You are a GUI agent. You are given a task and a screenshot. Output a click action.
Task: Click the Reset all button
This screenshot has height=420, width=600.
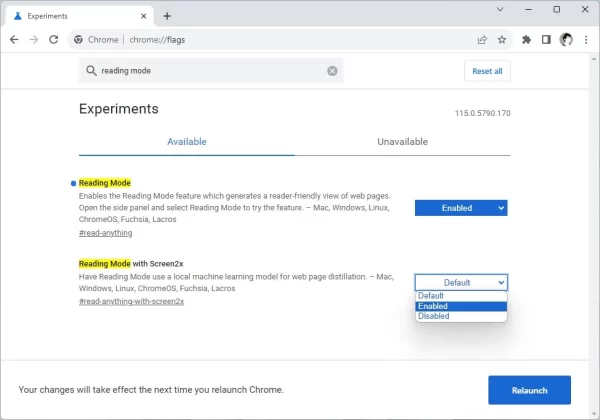[487, 71]
